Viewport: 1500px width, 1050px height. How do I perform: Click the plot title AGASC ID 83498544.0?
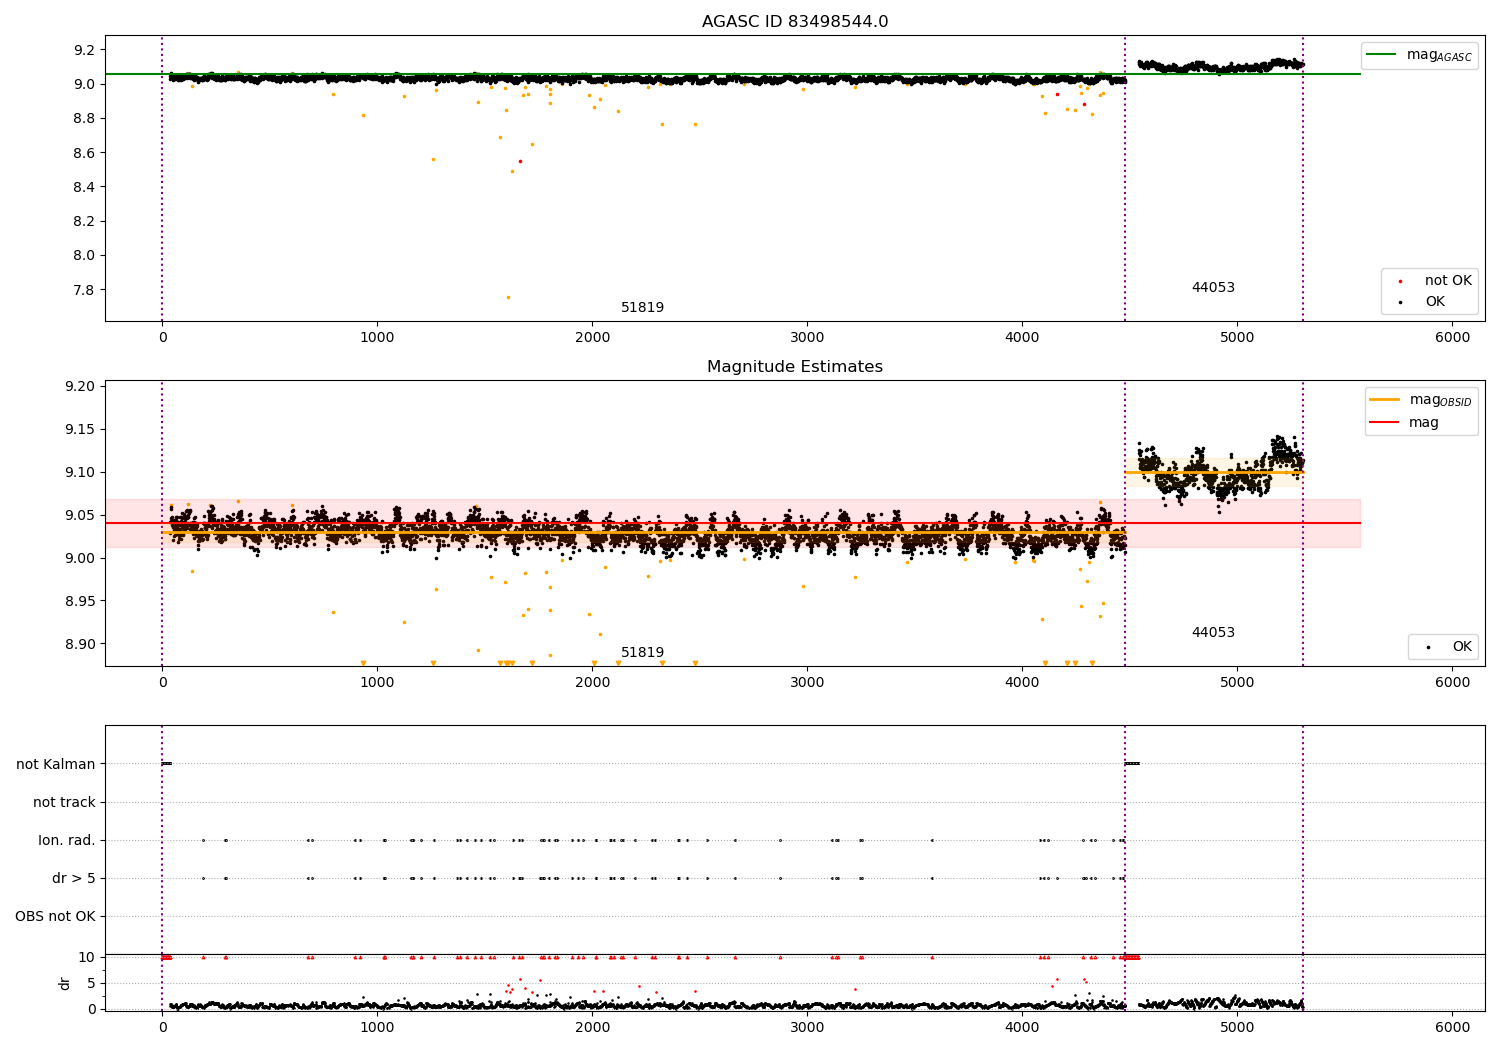[794, 22]
